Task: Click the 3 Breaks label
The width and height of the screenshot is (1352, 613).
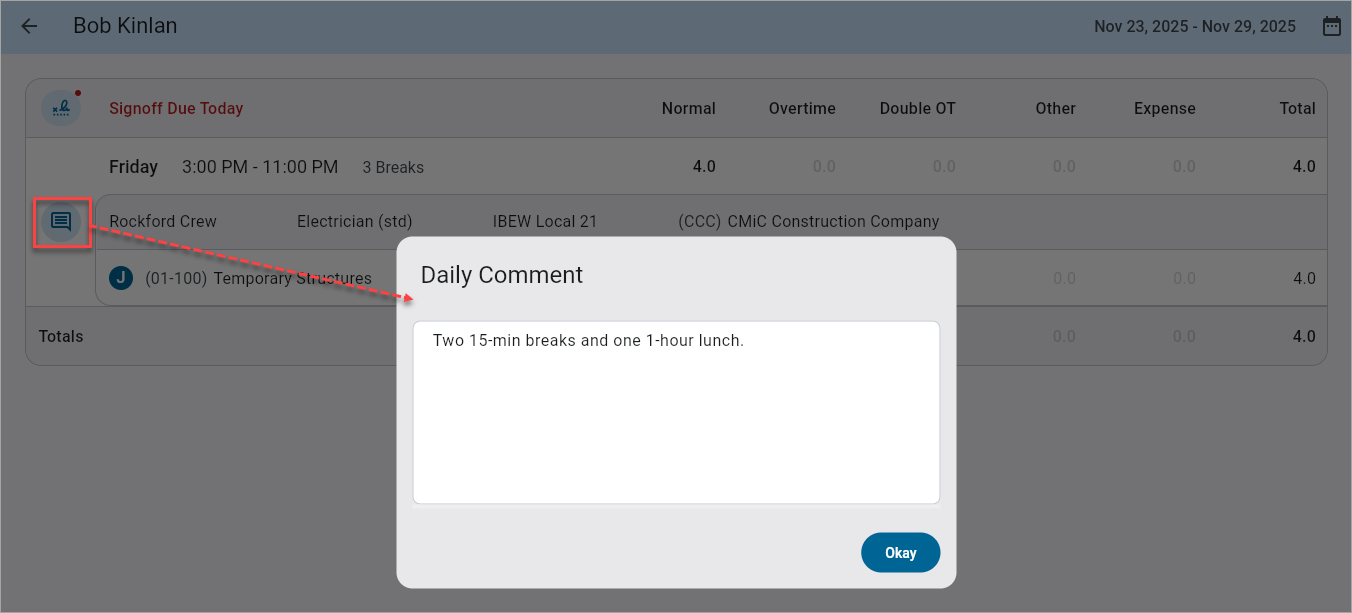Action: tap(393, 167)
